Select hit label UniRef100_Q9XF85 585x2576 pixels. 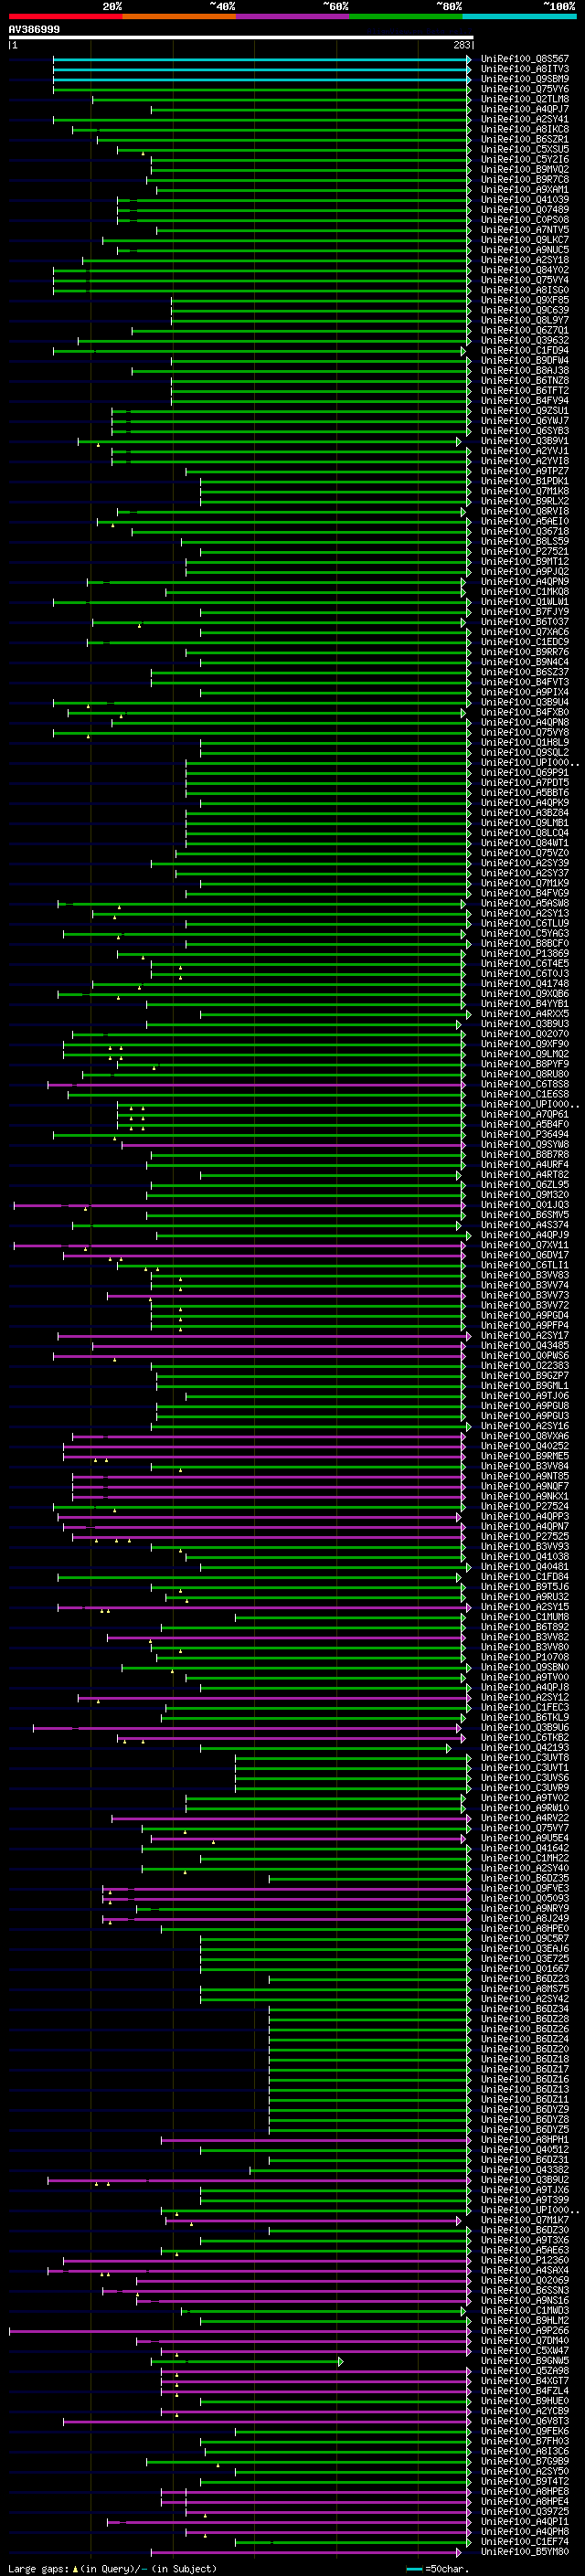[x=525, y=300]
